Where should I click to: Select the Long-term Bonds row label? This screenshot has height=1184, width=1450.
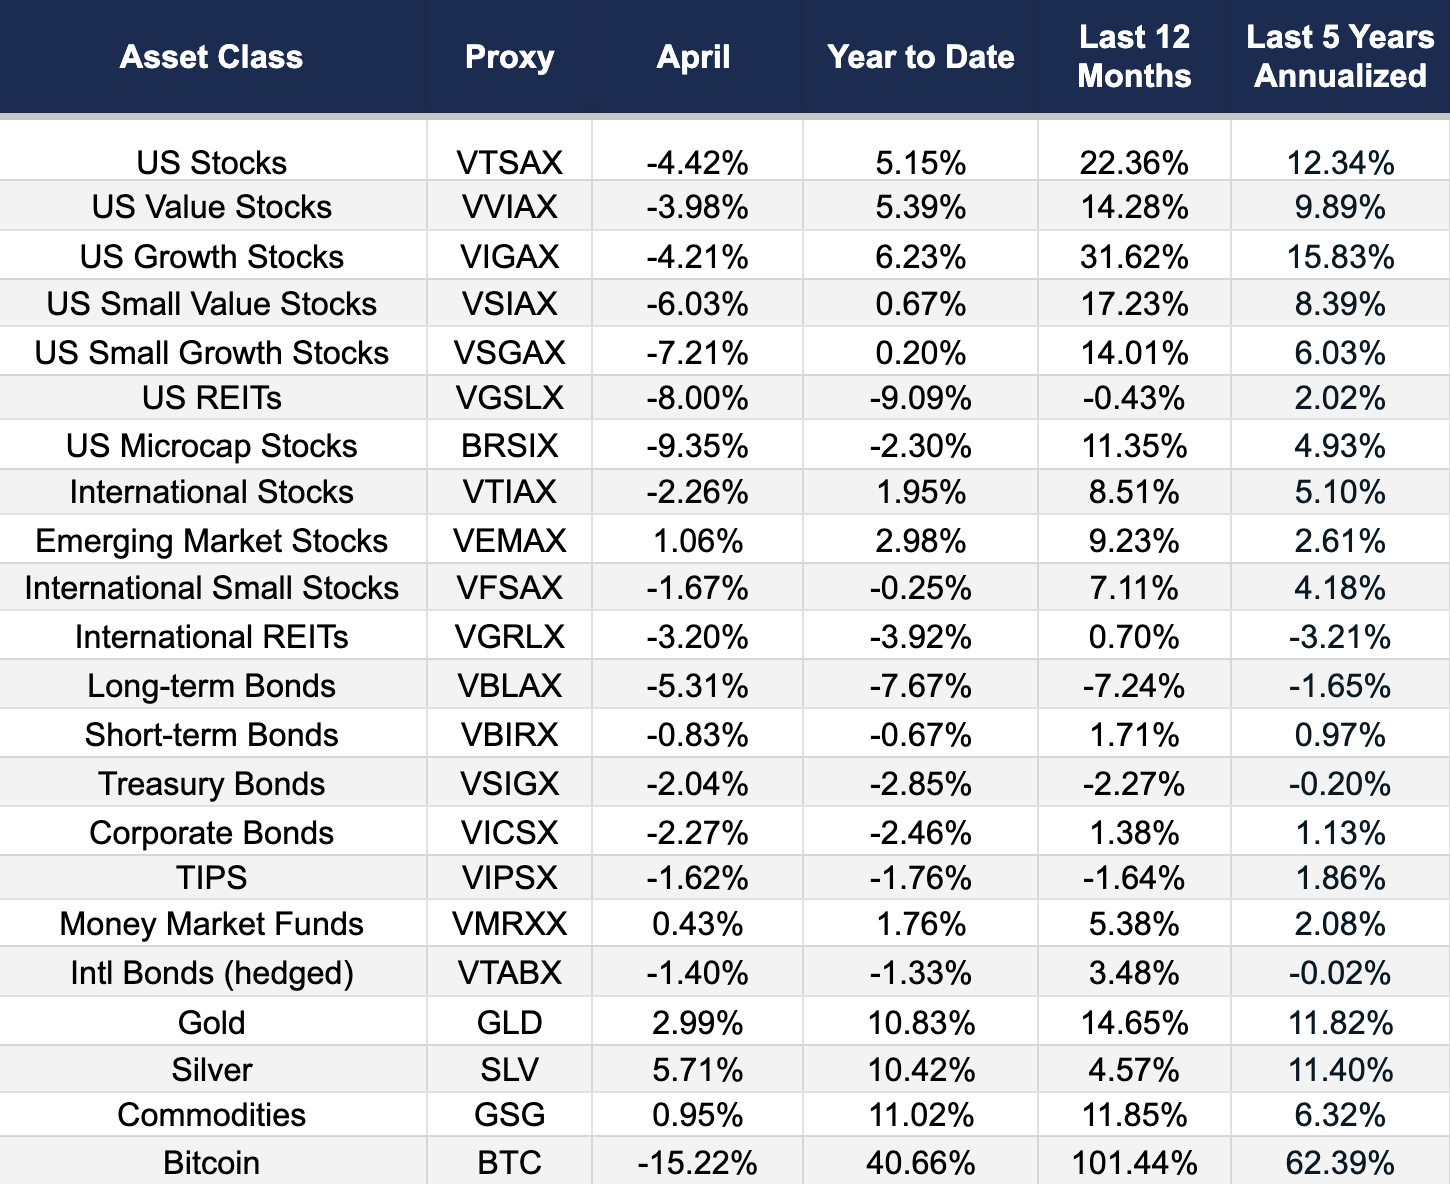(211, 686)
